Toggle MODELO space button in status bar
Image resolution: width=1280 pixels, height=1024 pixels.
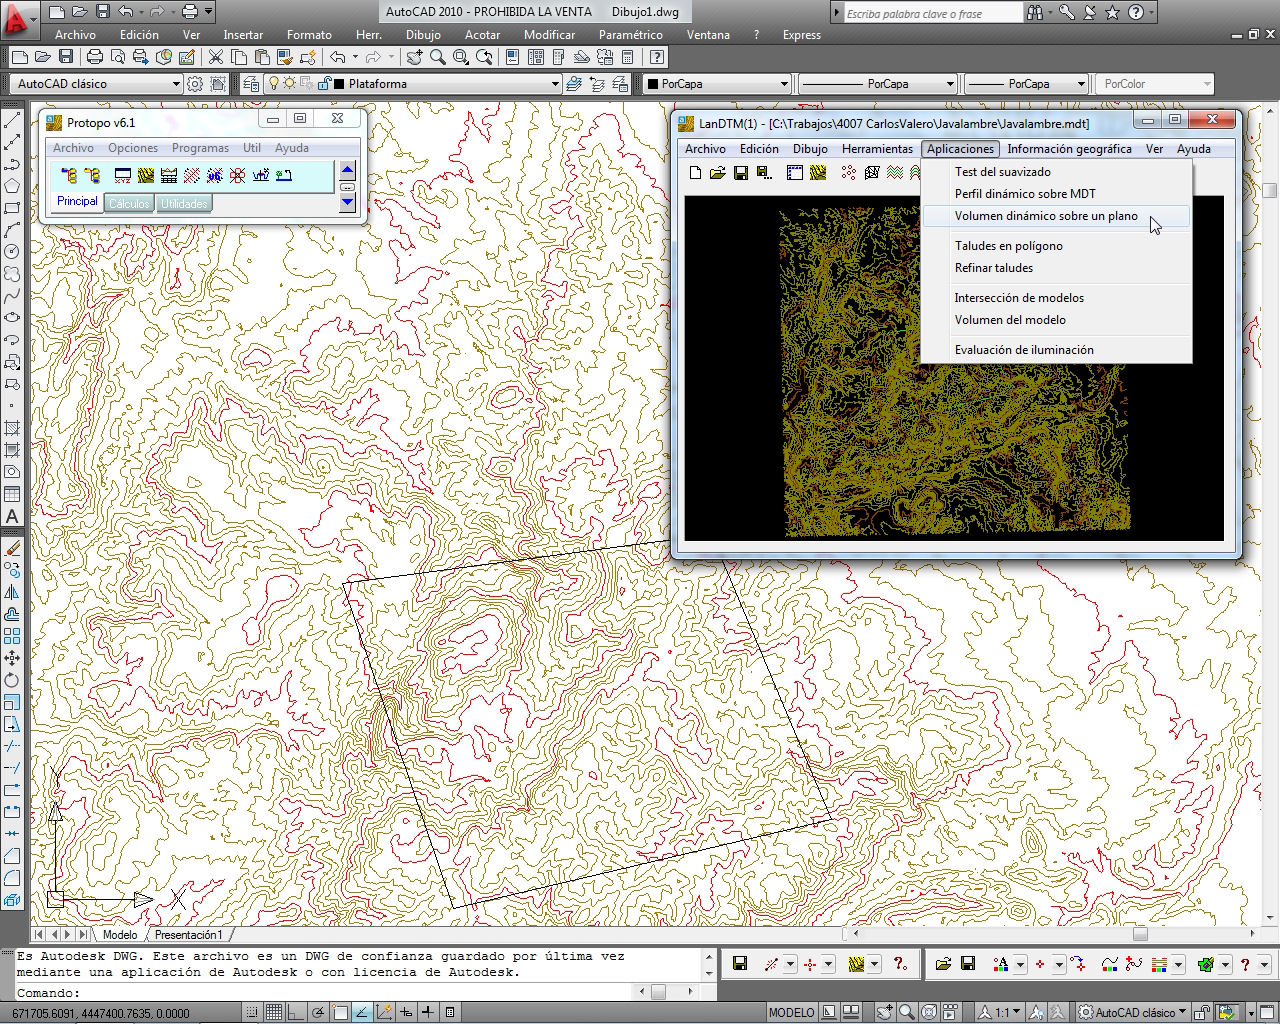tap(791, 1012)
